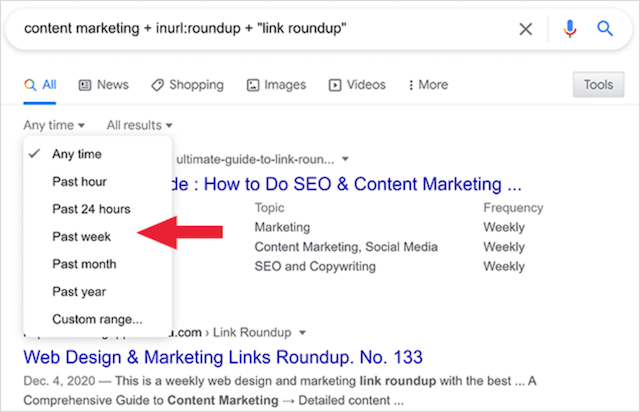Select the checked Any time option
This screenshot has height=412, width=640.
(77, 154)
